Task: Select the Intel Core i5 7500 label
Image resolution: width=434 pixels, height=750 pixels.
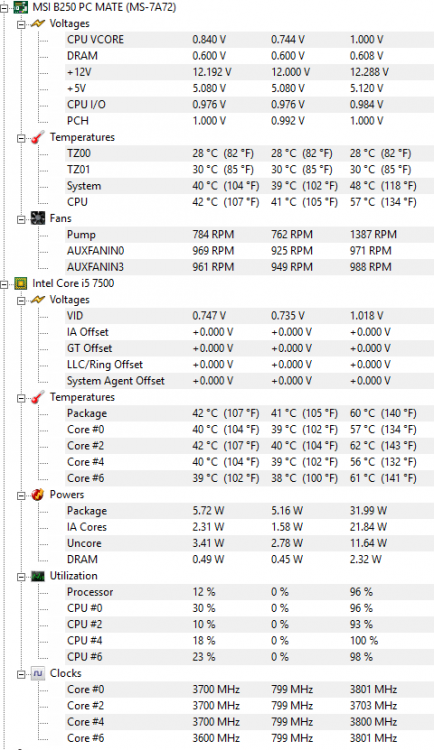Action: pyautogui.click(x=73, y=283)
